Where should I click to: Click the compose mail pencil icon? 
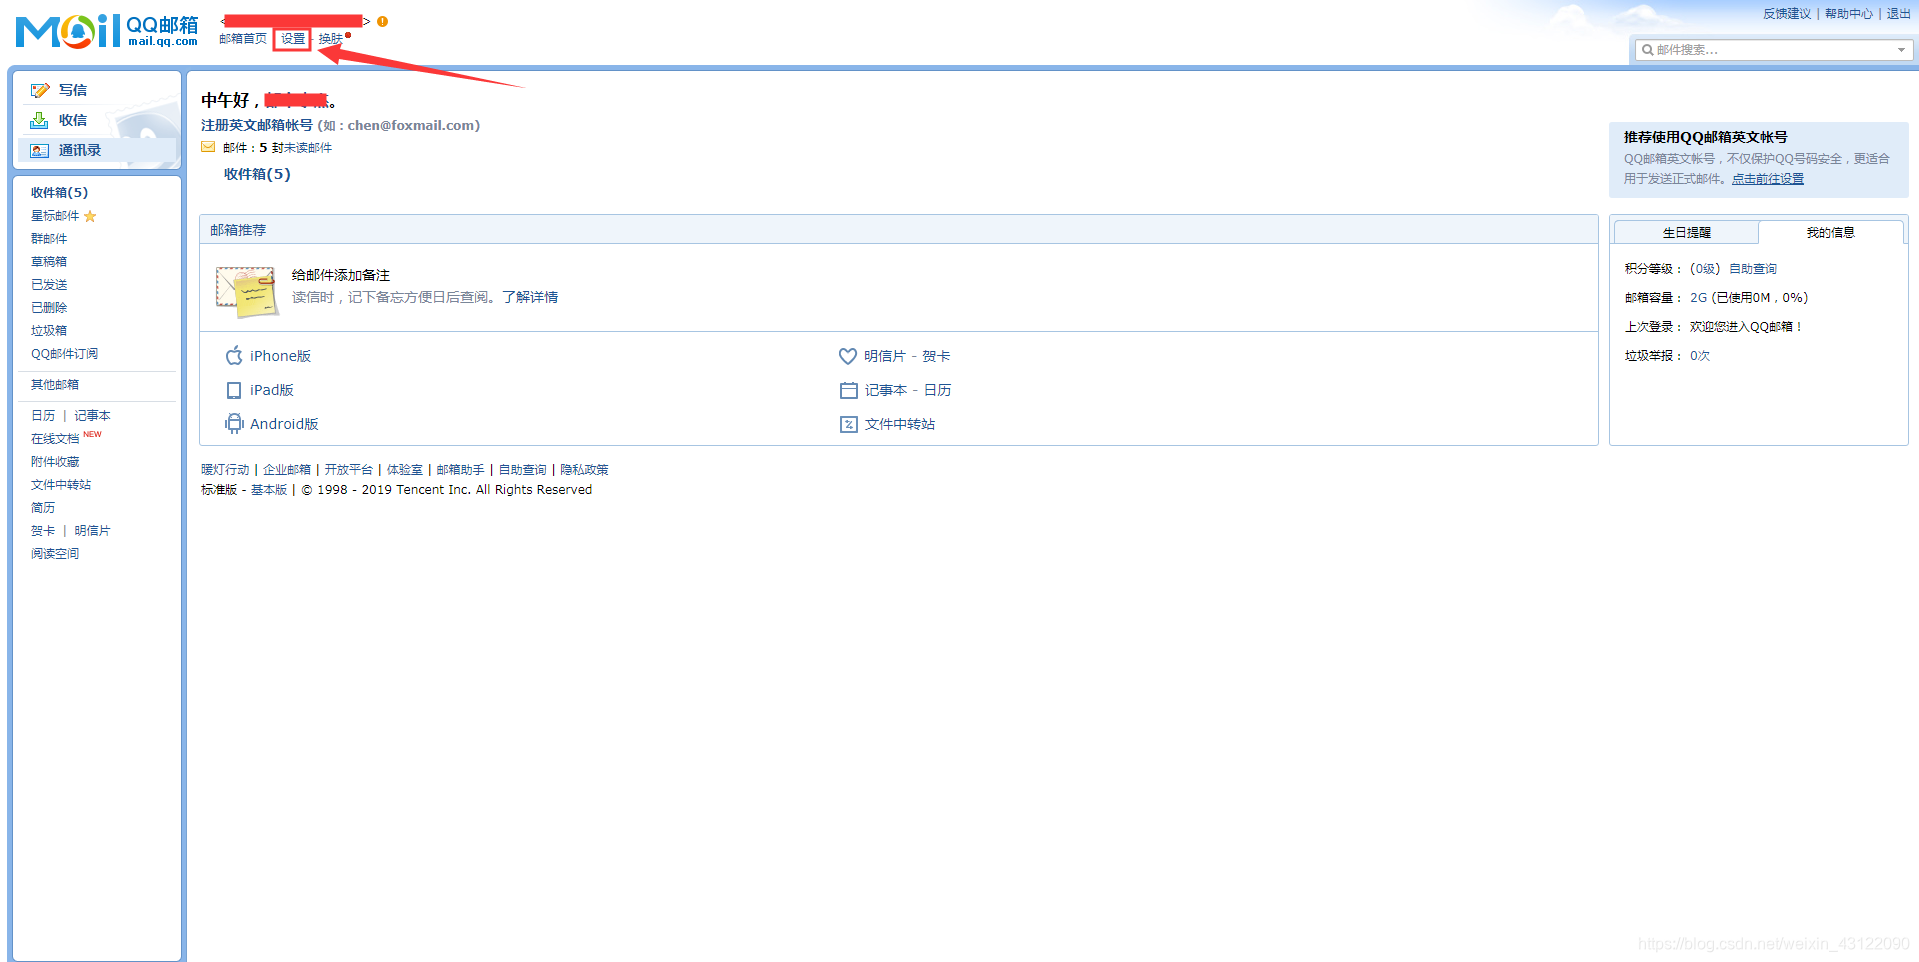click(x=40, y=90)
